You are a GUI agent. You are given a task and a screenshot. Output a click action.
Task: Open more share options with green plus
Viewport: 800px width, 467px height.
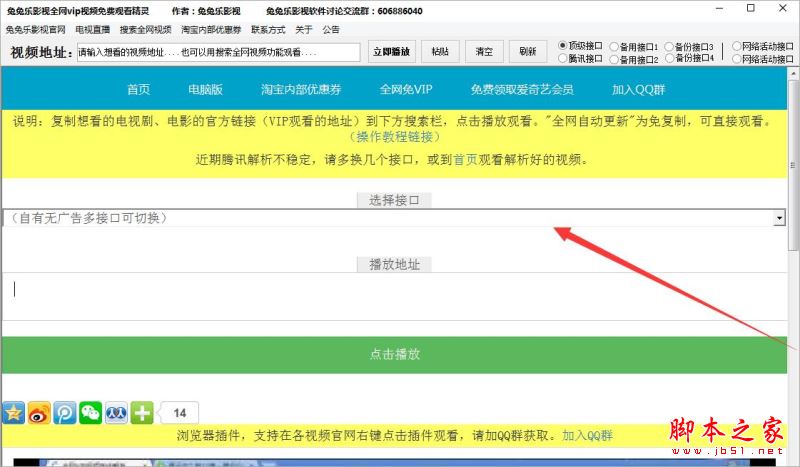point(142,413)
